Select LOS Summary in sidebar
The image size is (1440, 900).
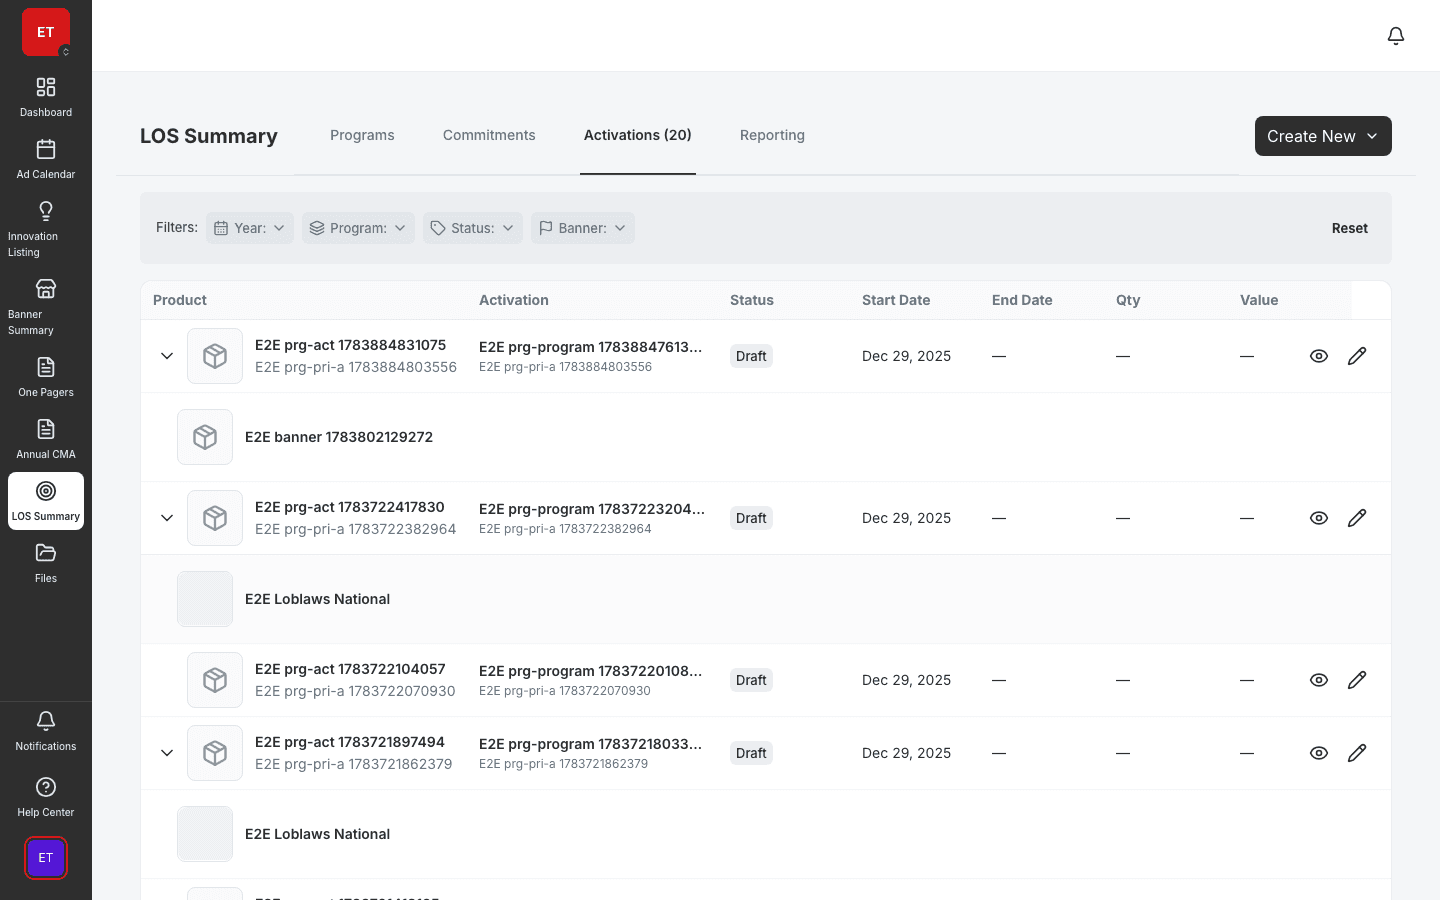(46, 501)
